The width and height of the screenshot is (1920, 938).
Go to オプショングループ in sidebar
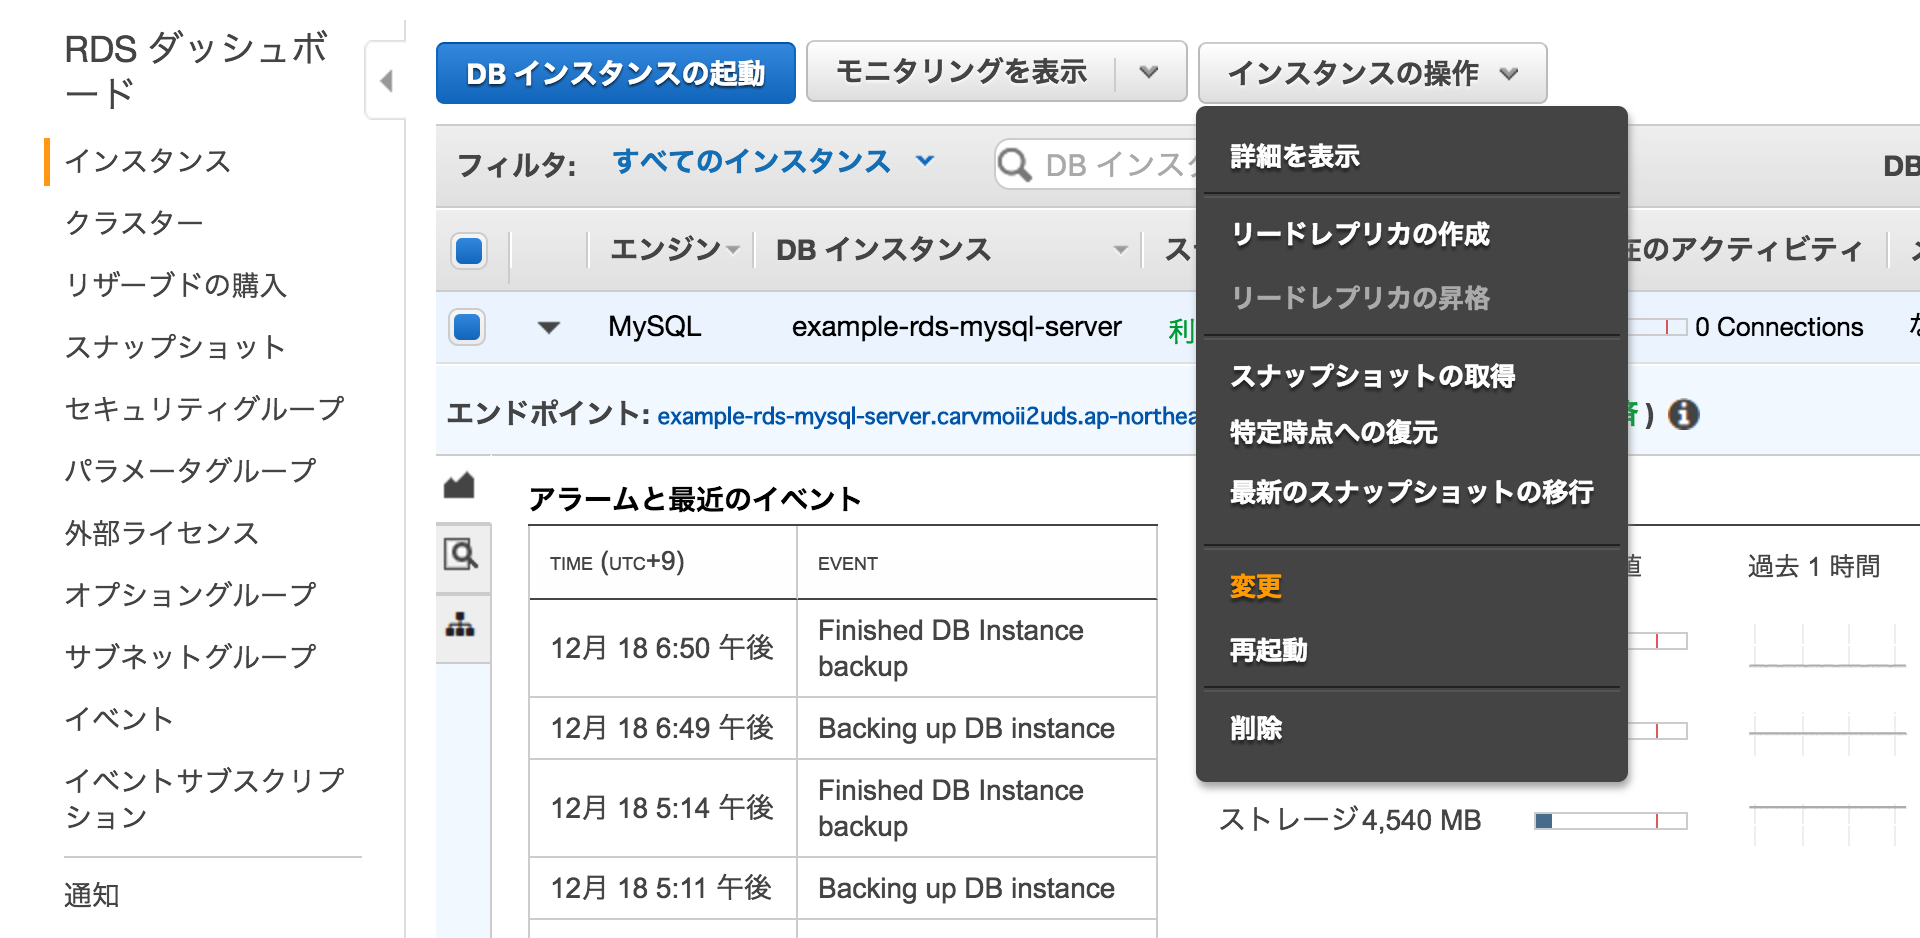click(190, 594)
